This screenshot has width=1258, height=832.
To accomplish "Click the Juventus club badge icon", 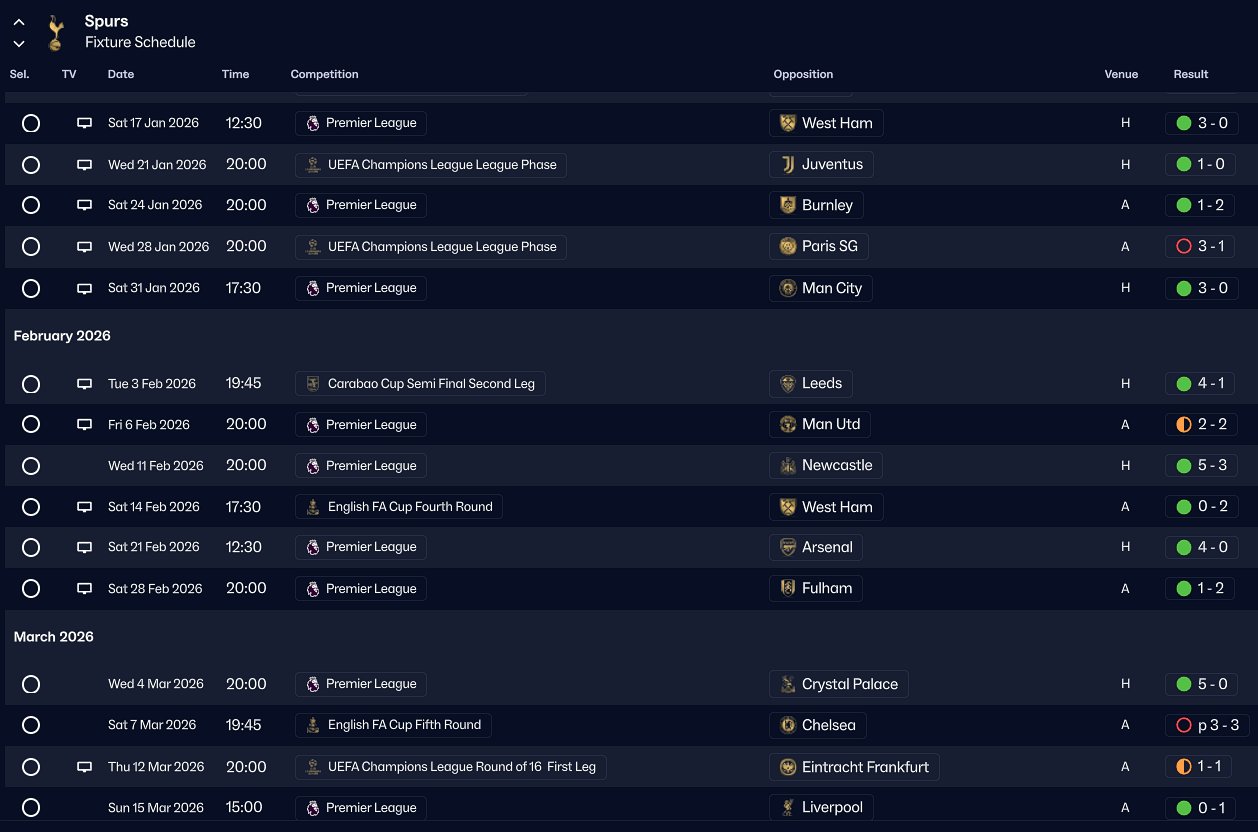I will coord(788,164).
